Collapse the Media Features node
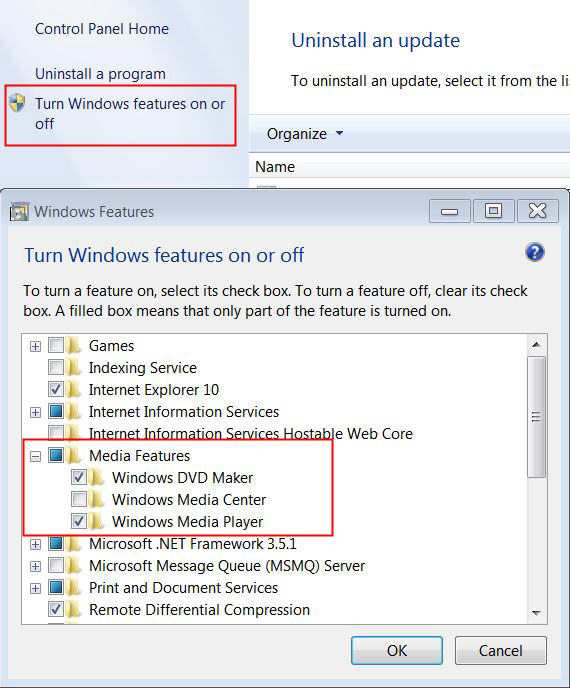Image resolution: width=570 pixels, height=688 pixels. tap(36, 456)
